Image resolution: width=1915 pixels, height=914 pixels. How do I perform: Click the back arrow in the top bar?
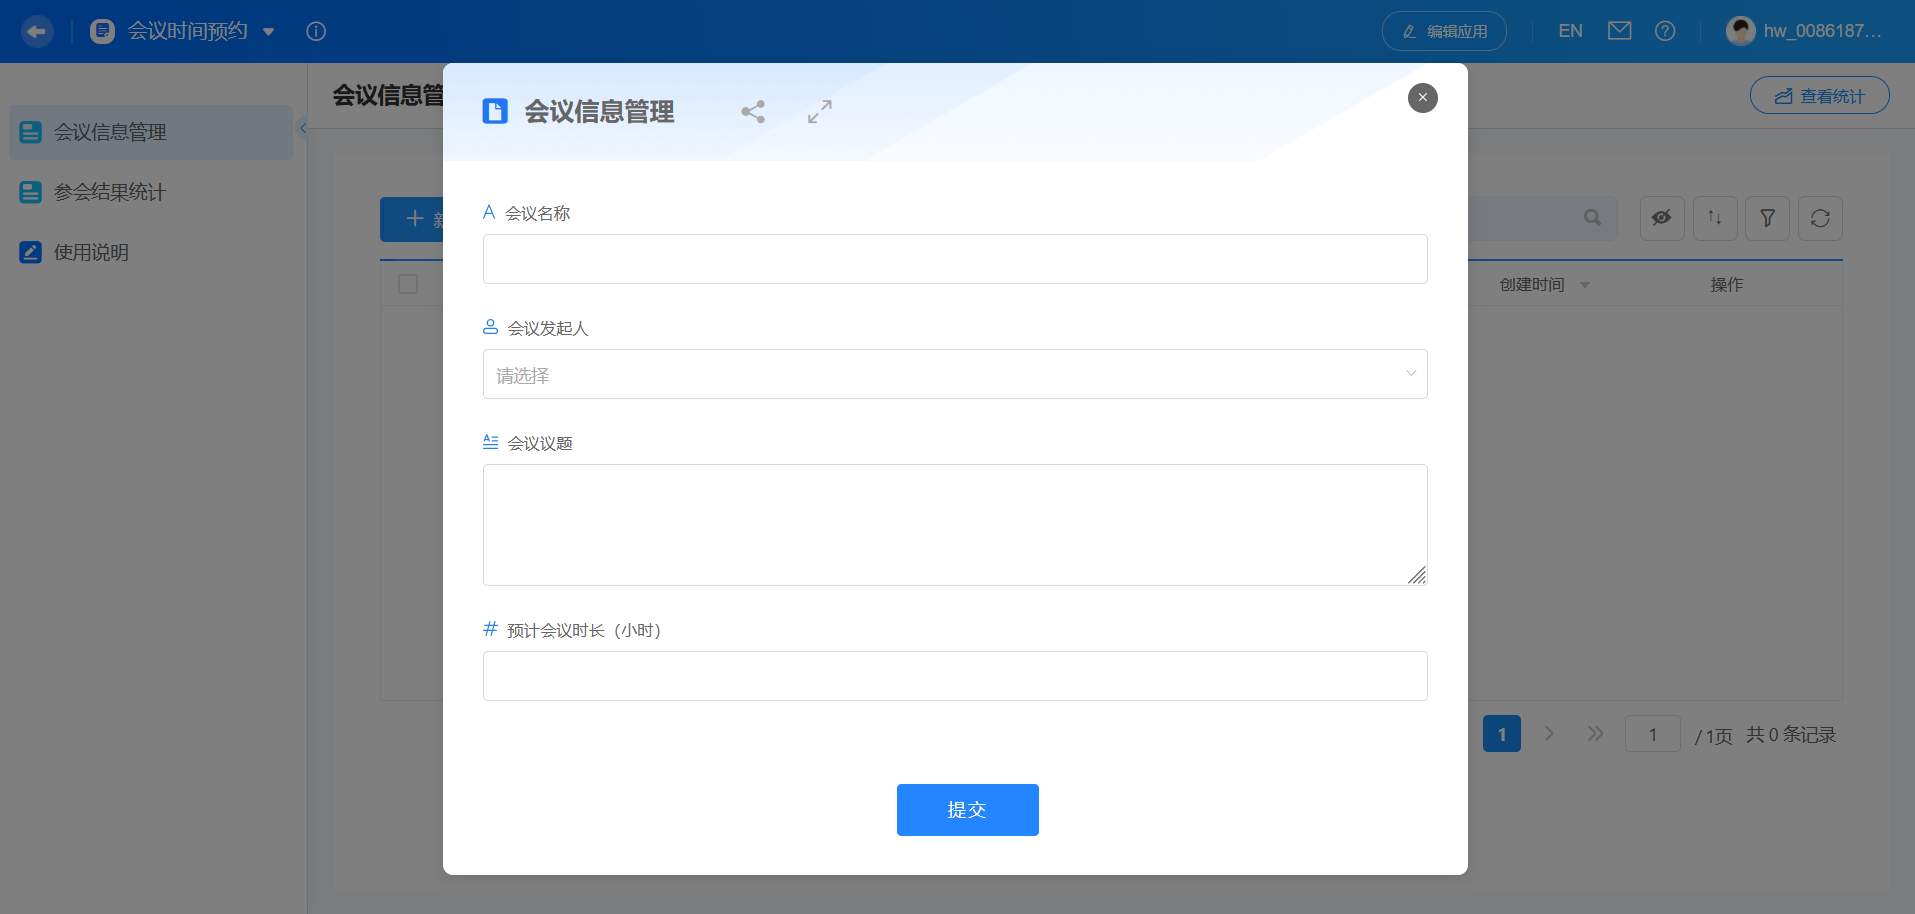(x=37, y=31)
